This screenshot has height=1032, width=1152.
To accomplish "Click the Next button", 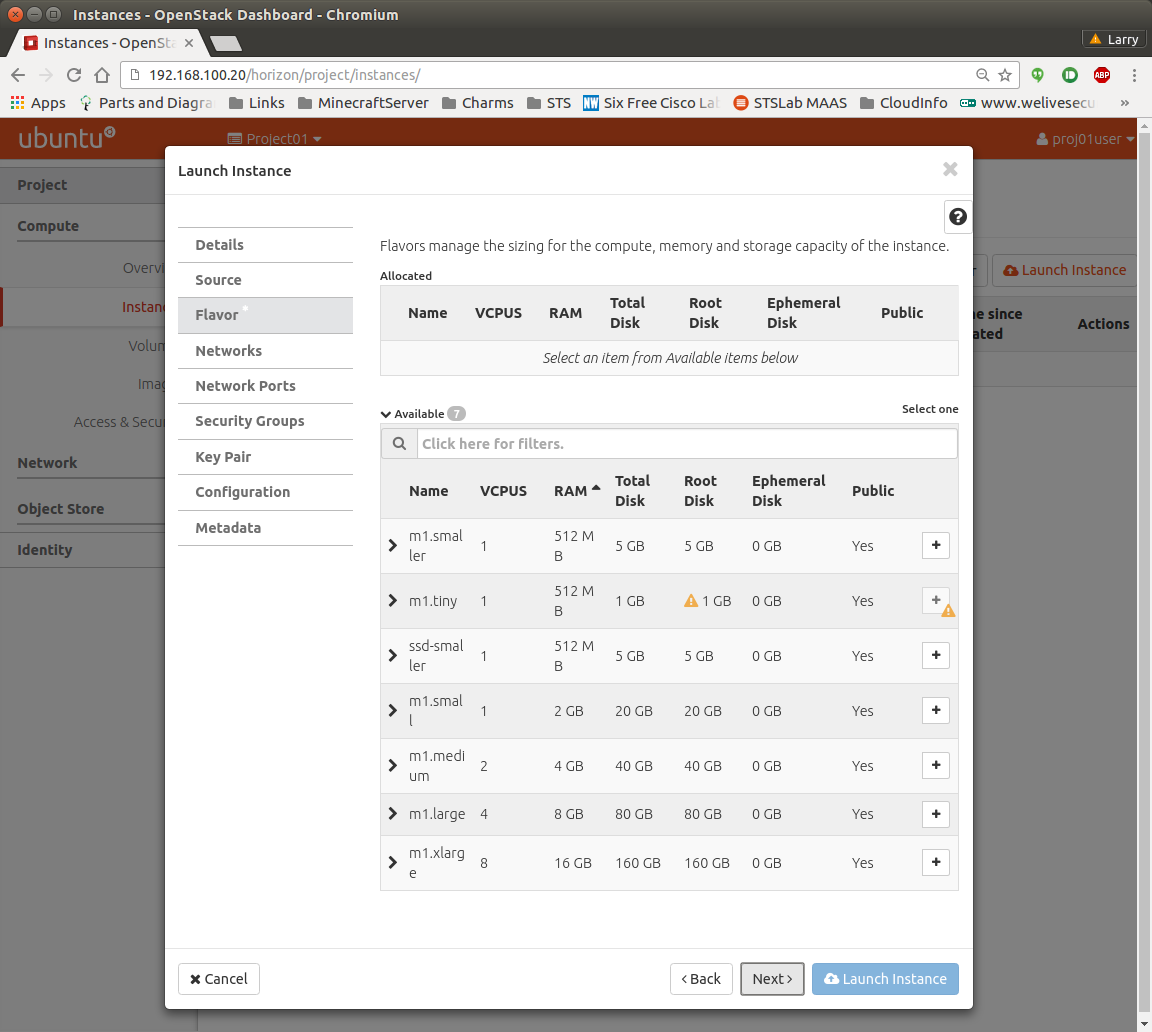I will point(771,979).
